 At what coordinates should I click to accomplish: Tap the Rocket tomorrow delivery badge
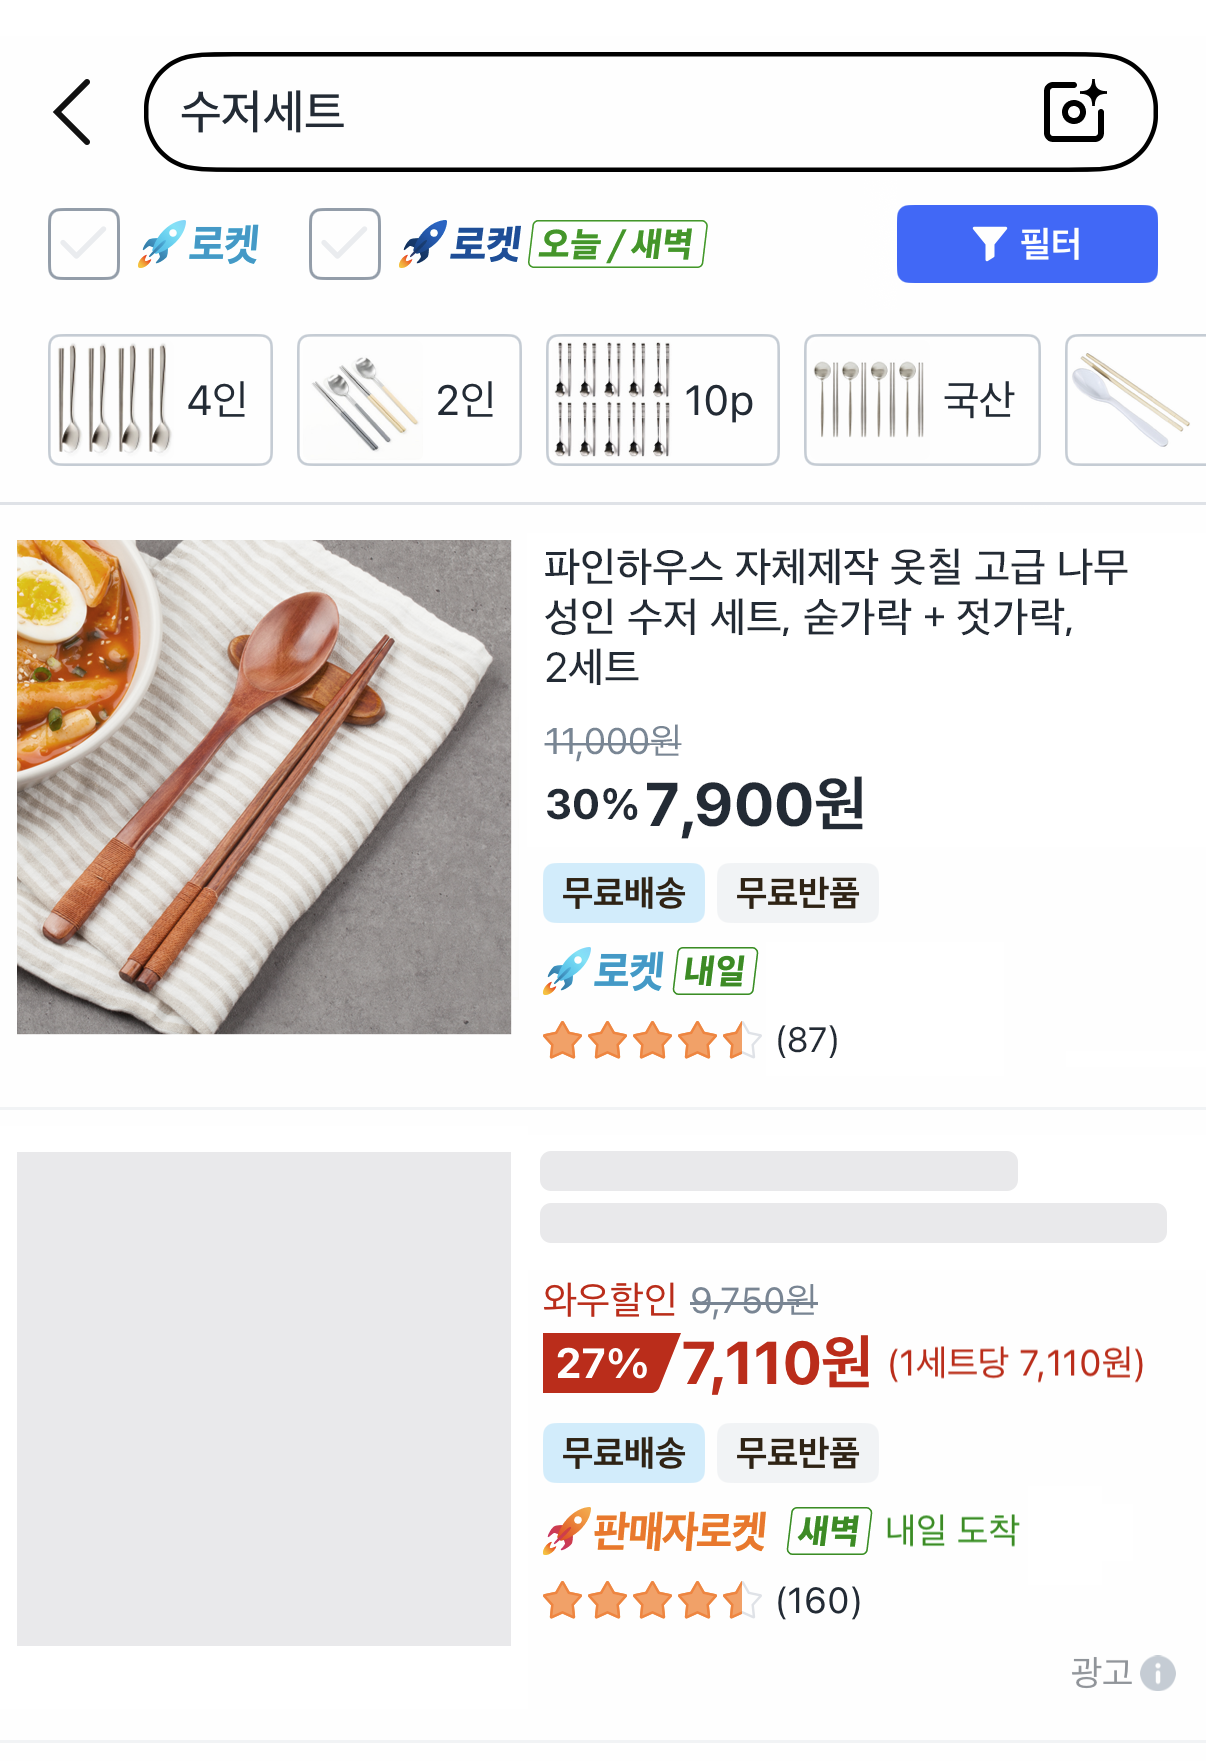(650, 971)
